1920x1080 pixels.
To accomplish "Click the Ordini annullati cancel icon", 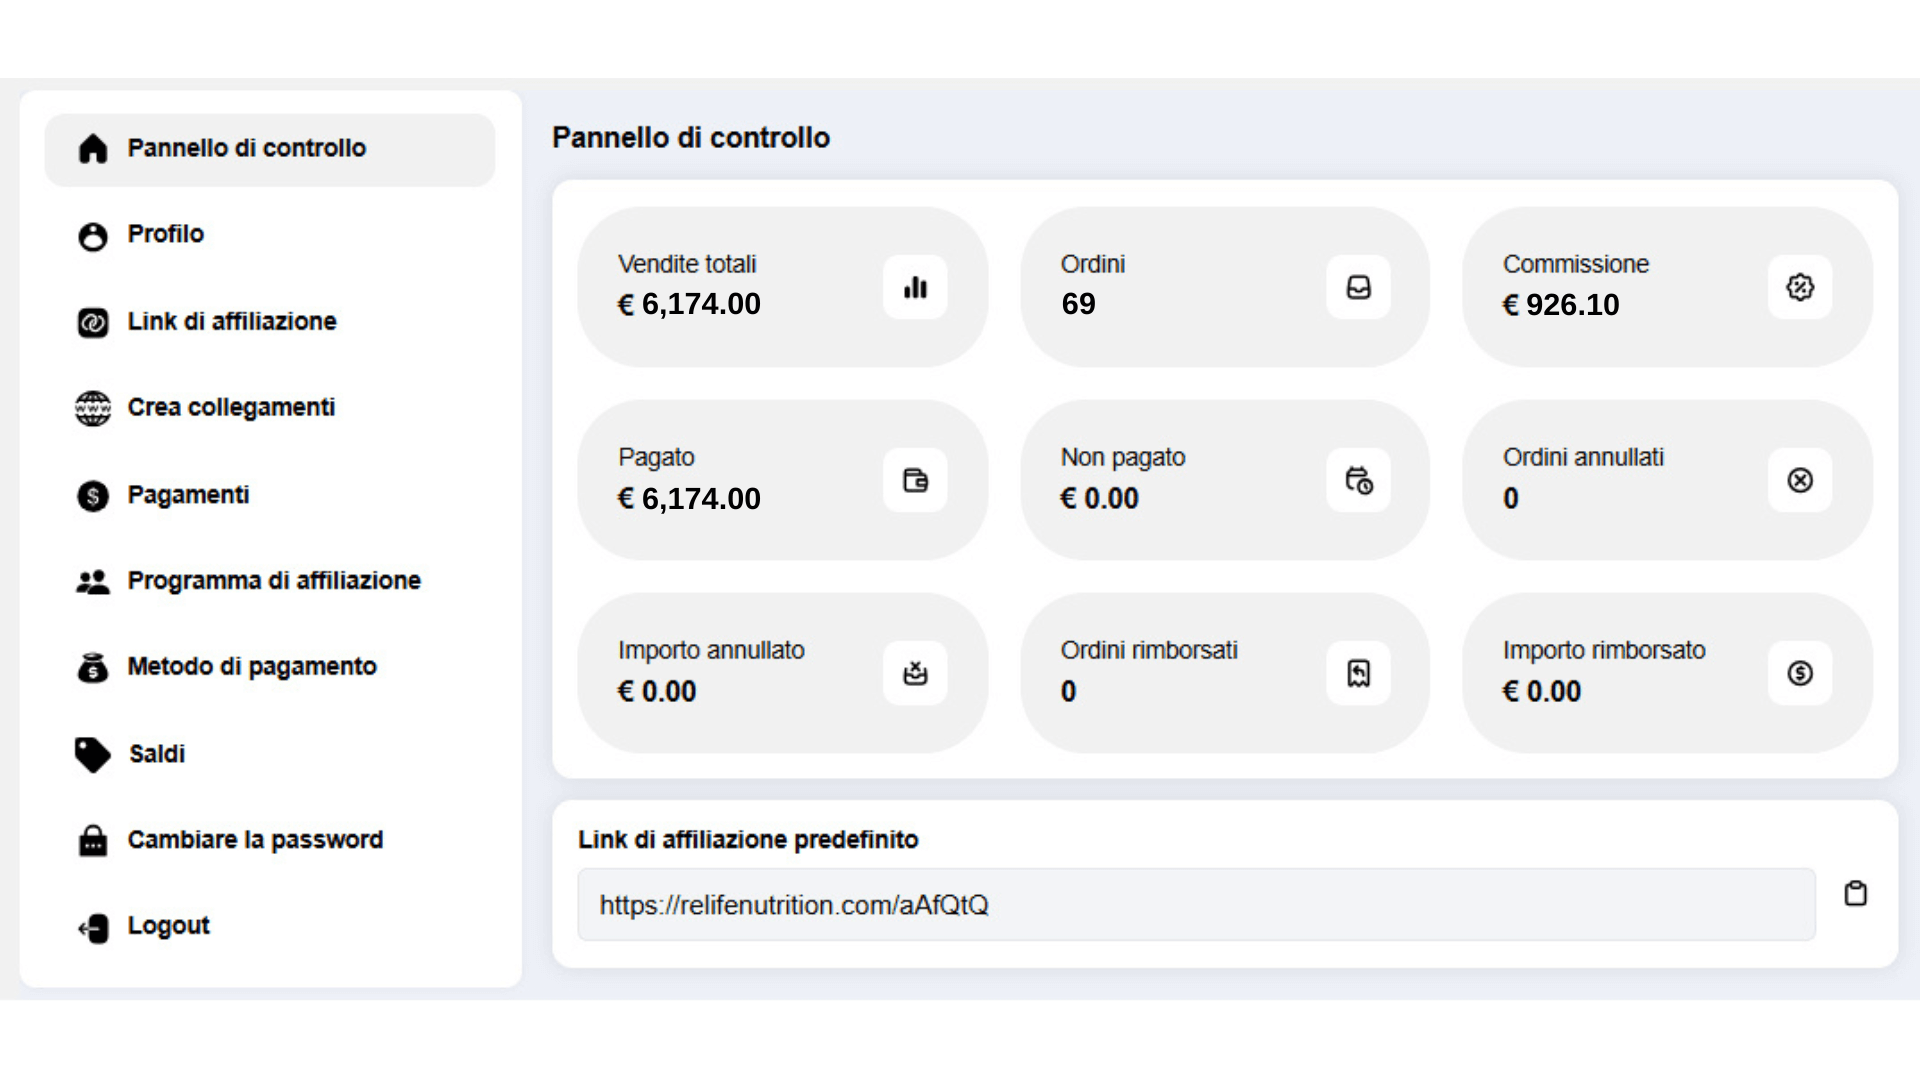I will click(x=1800, y=481).
